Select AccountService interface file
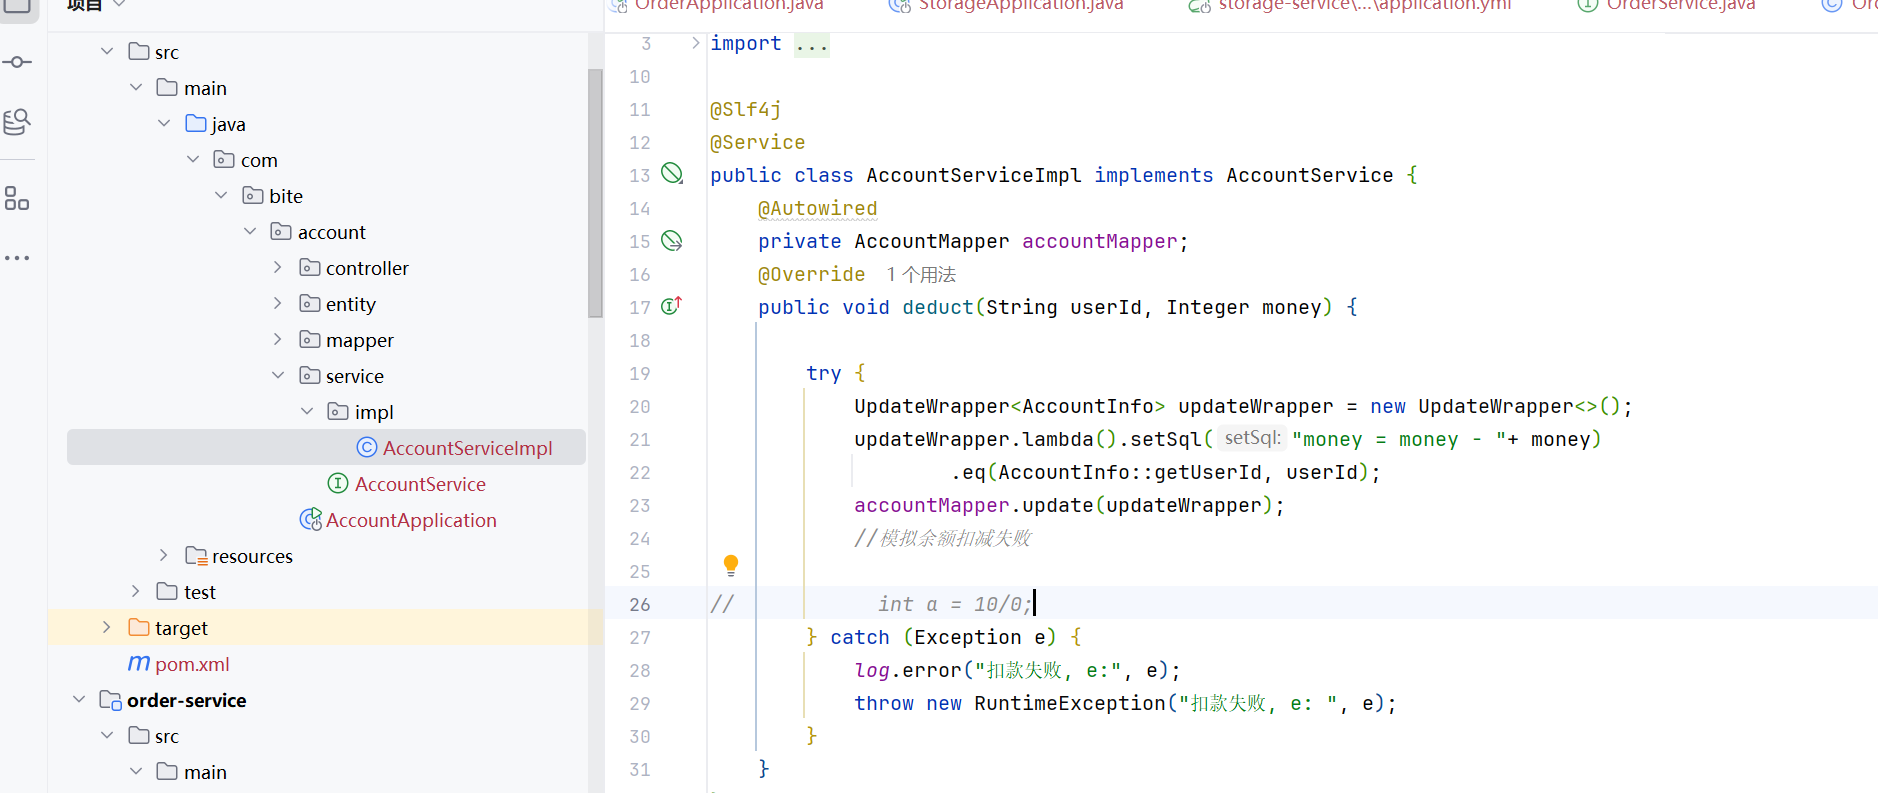1878x793 pixels. point(420,484)
